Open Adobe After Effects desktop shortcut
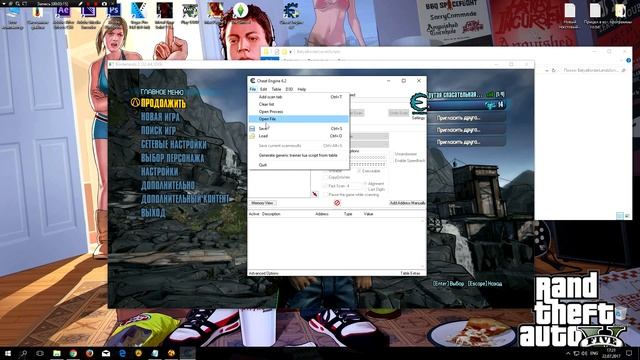The width and height of the screenshot is (640, 360). (x=64, y=16)
